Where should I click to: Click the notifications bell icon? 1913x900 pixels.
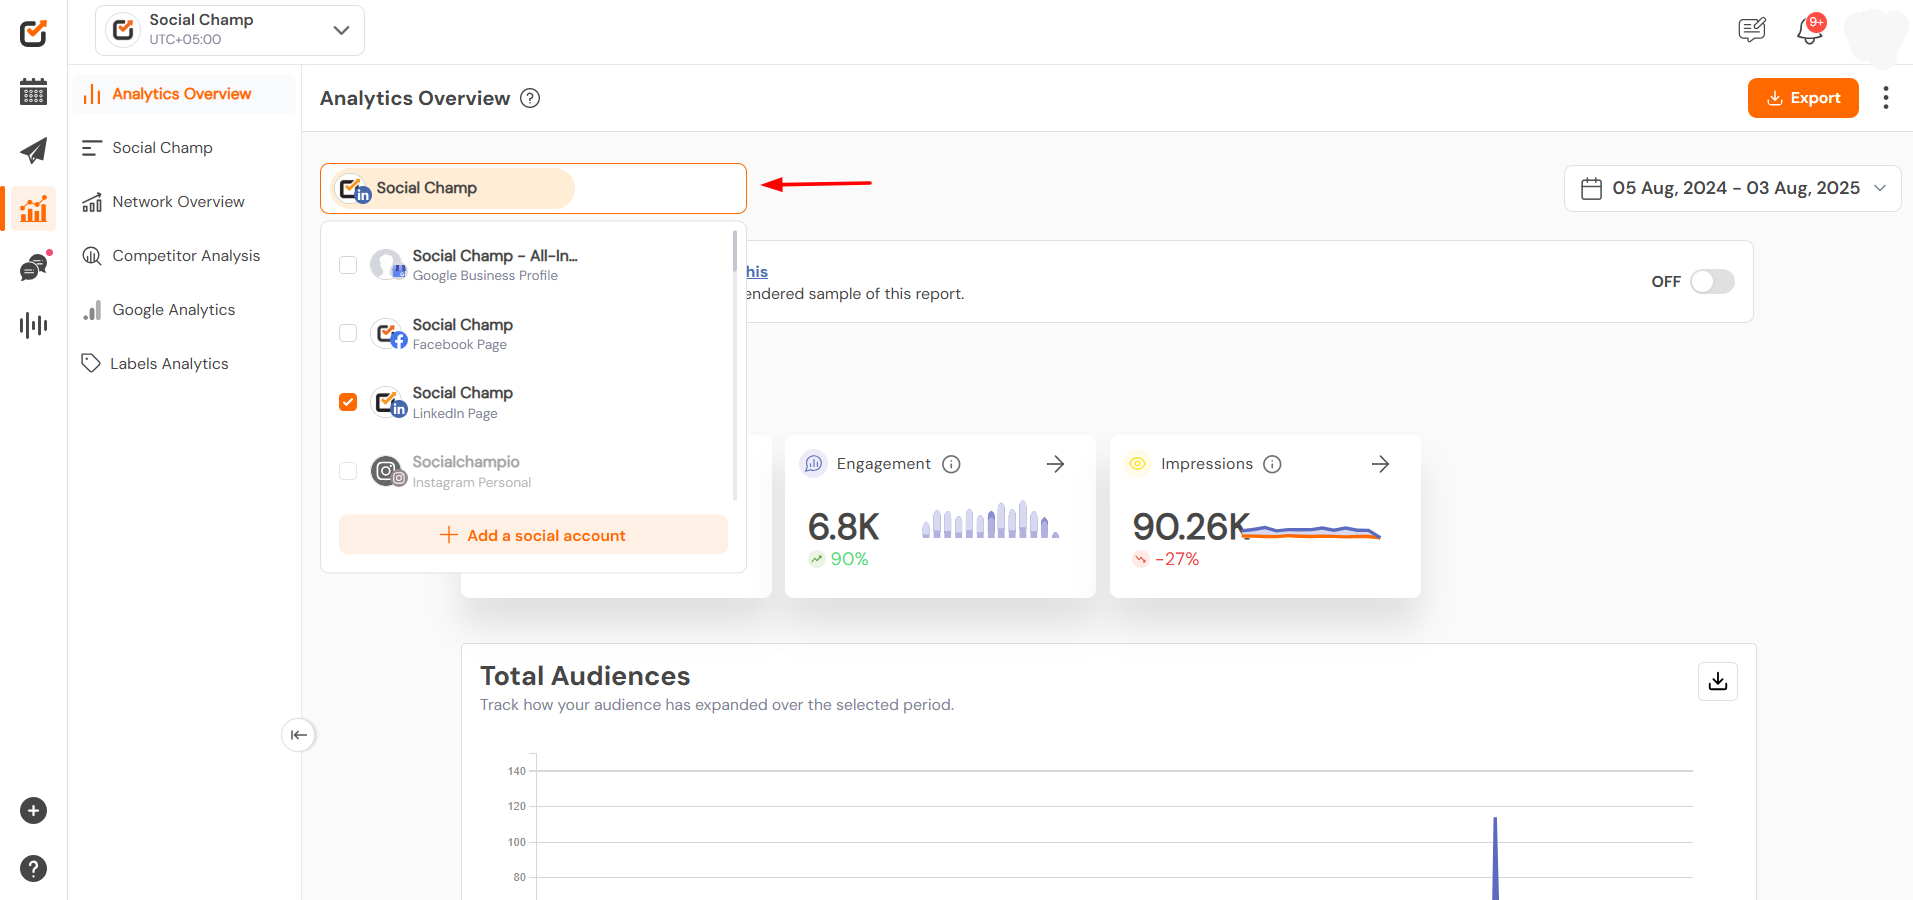(1809, 30)
